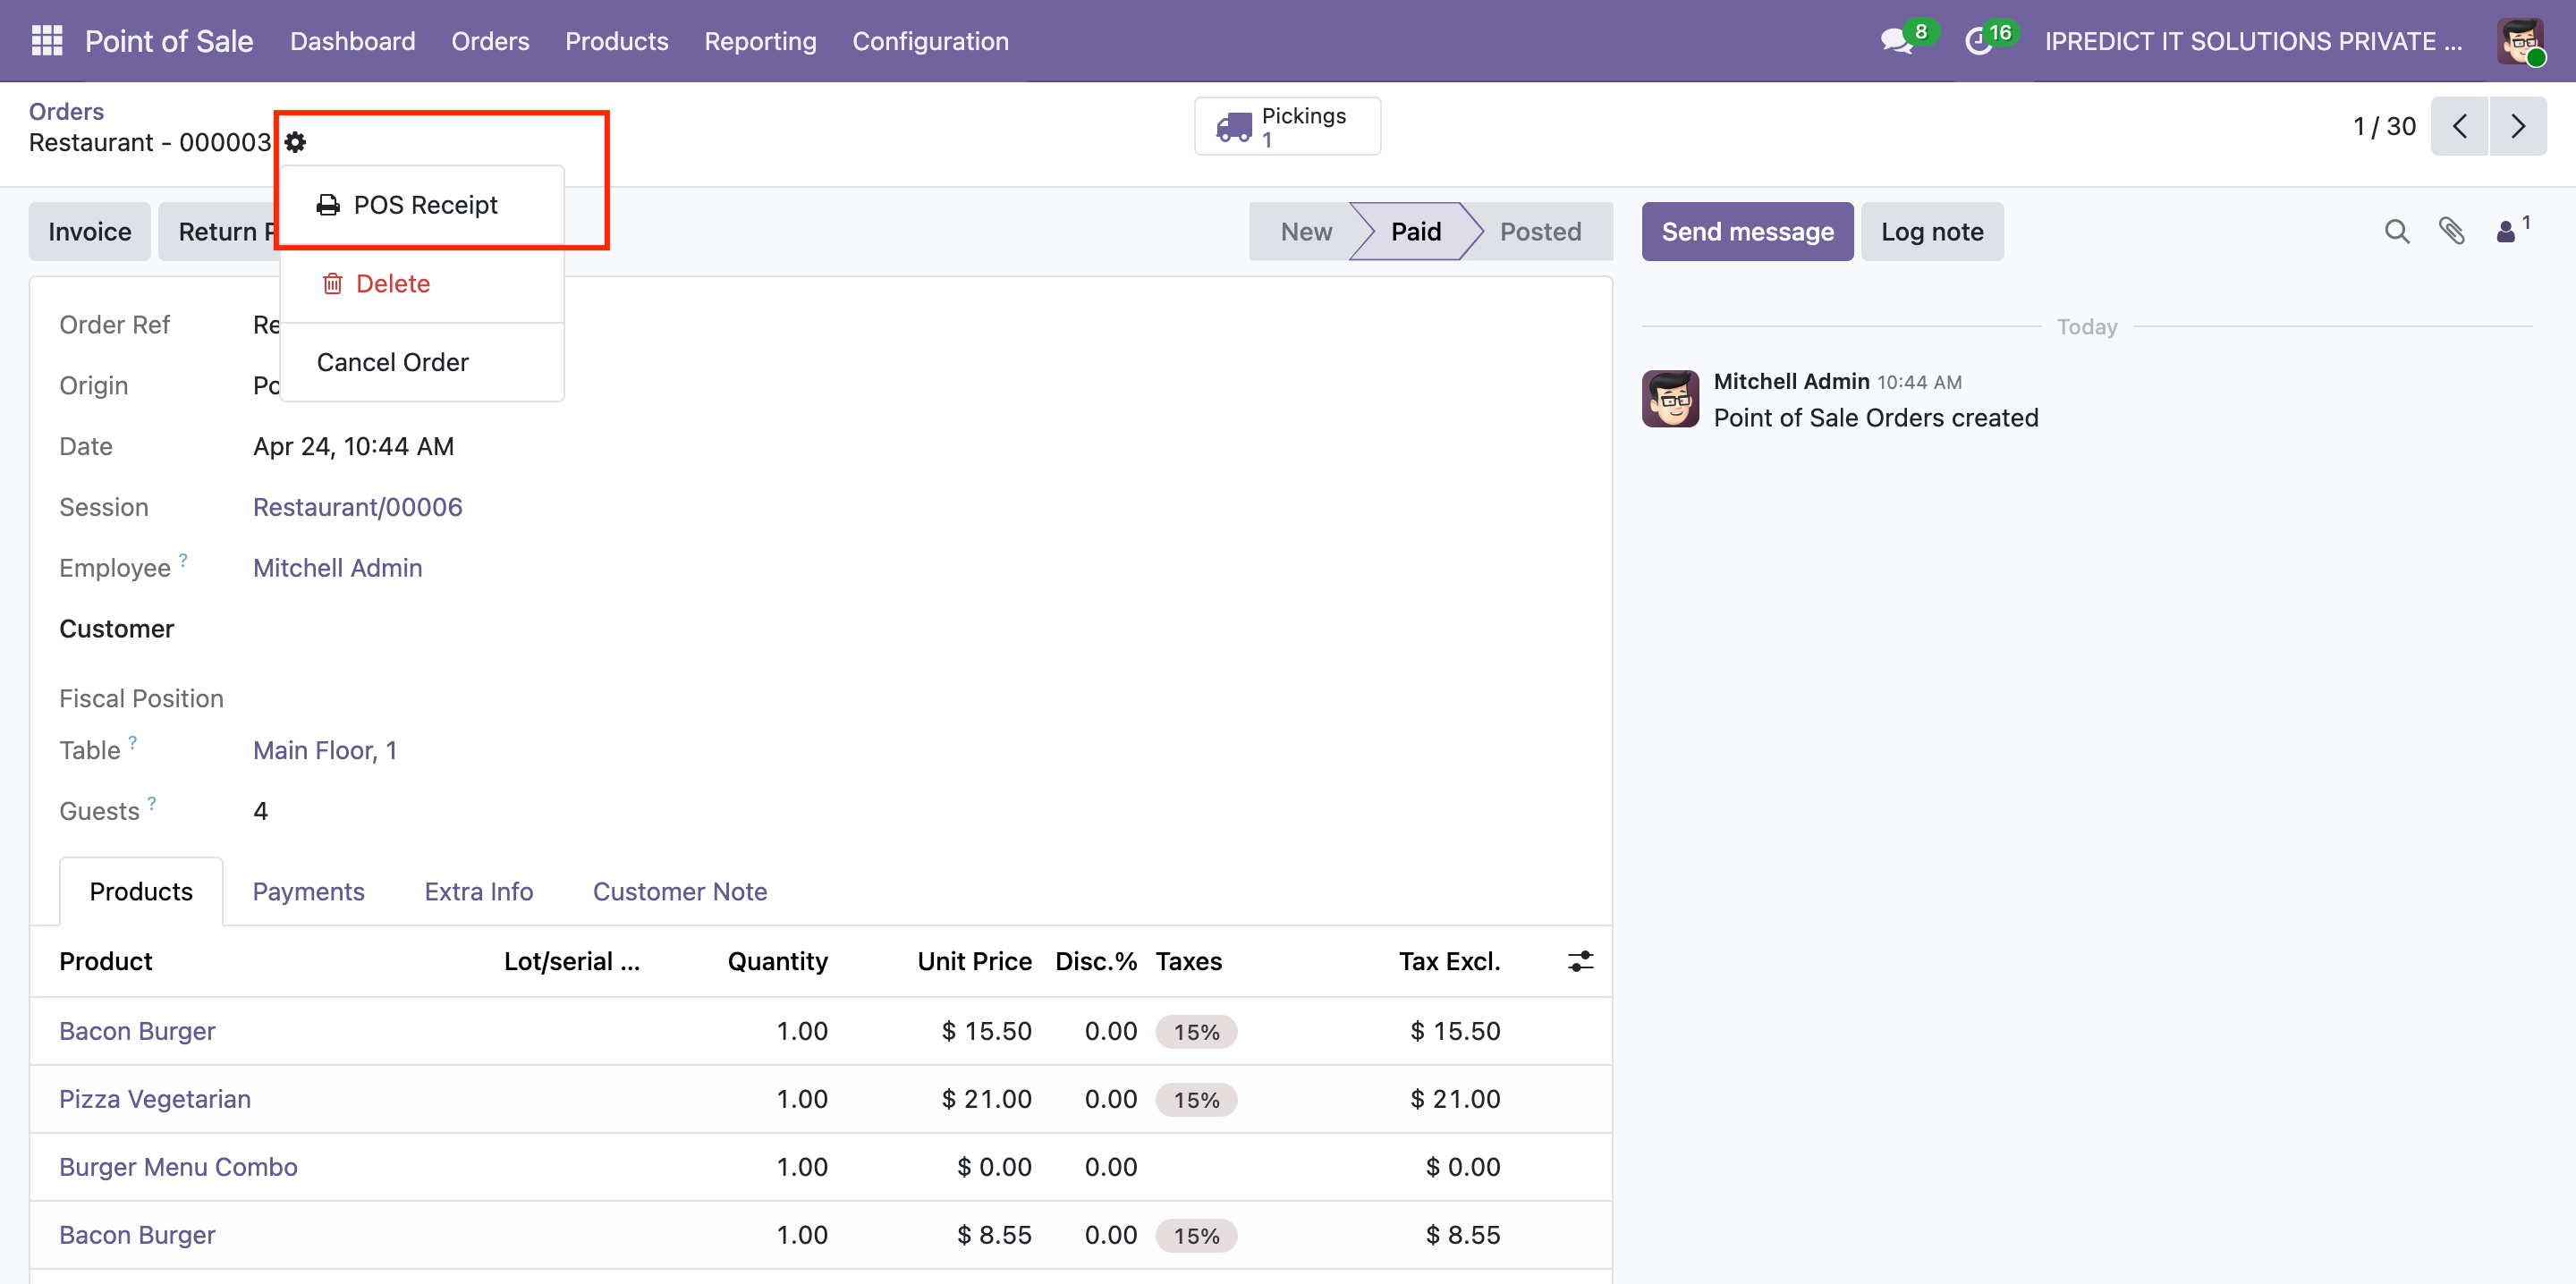Screen dimensions: 2576x1284
Task: Open the followers person icon
Action: tap(2506, 232)
